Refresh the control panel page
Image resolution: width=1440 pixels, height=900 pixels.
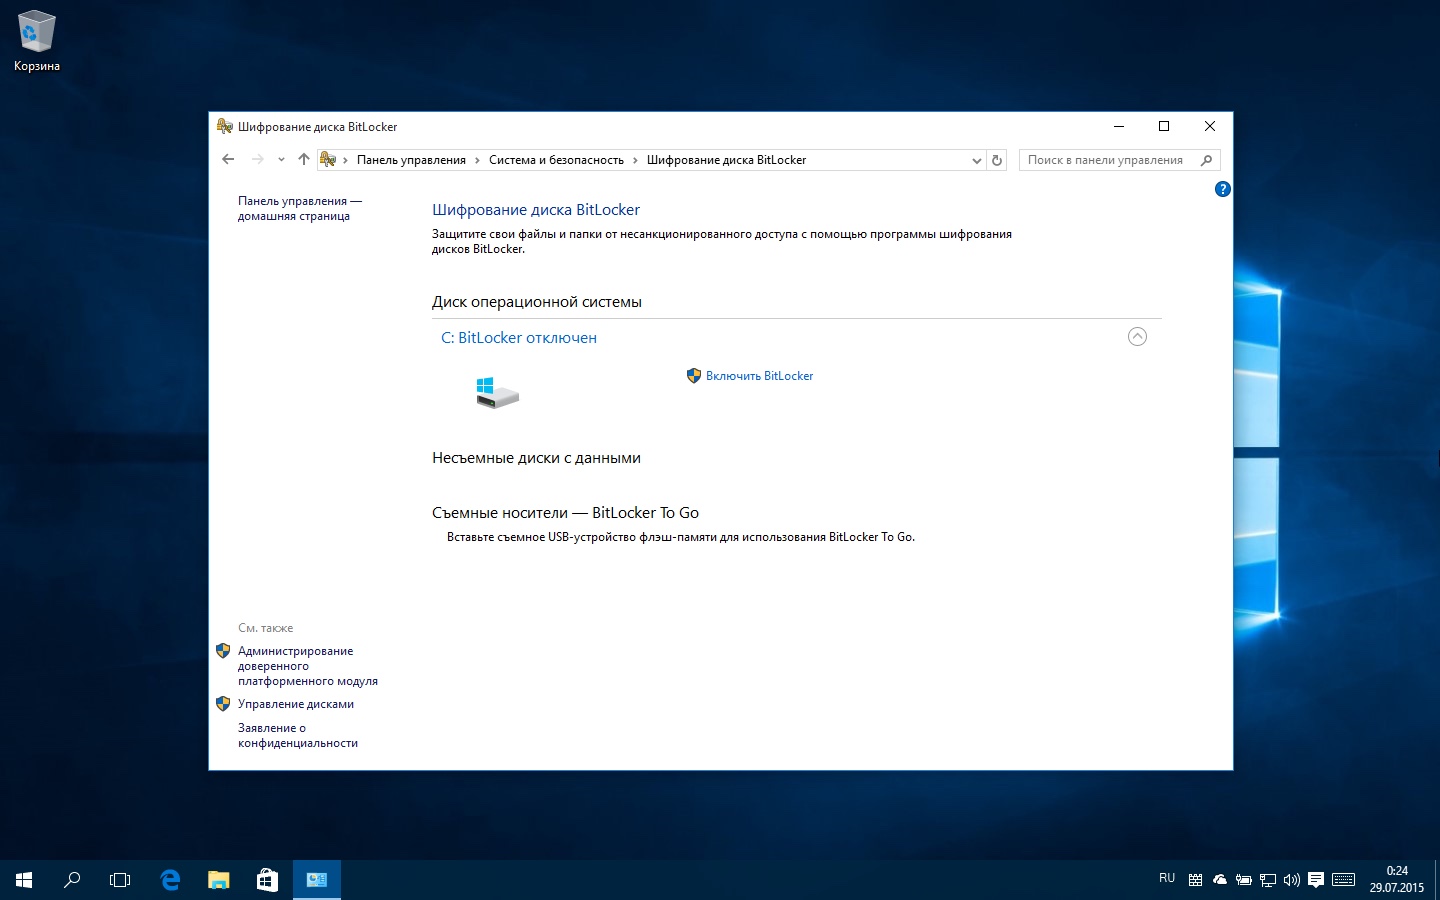pos(997,160)
